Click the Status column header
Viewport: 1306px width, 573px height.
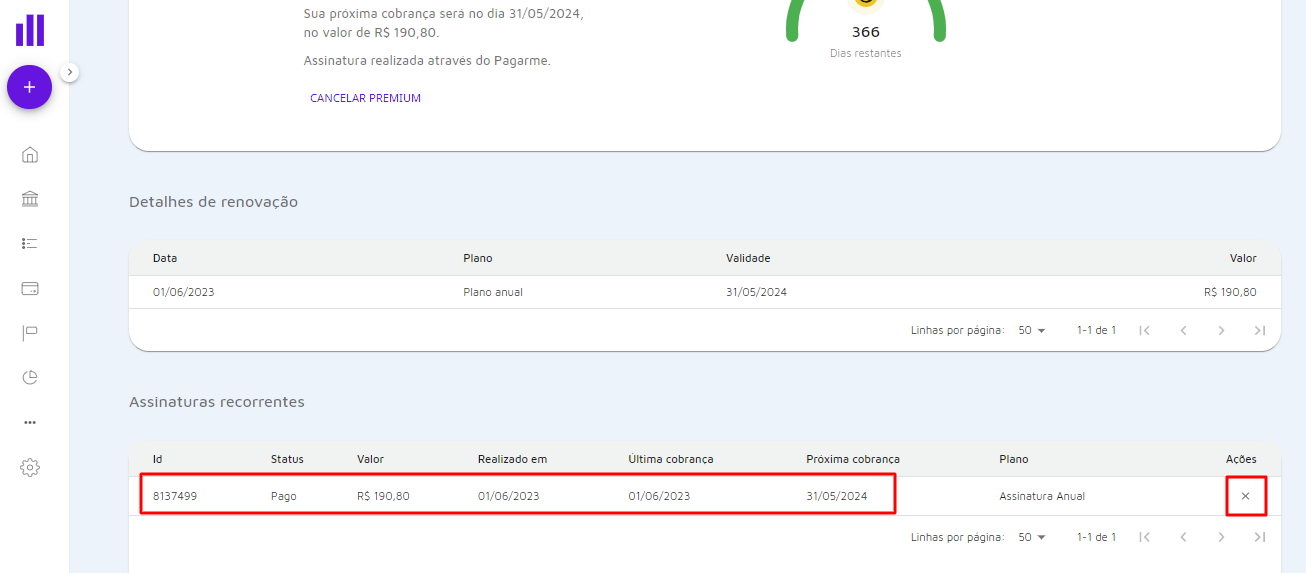tap(287, 459)
